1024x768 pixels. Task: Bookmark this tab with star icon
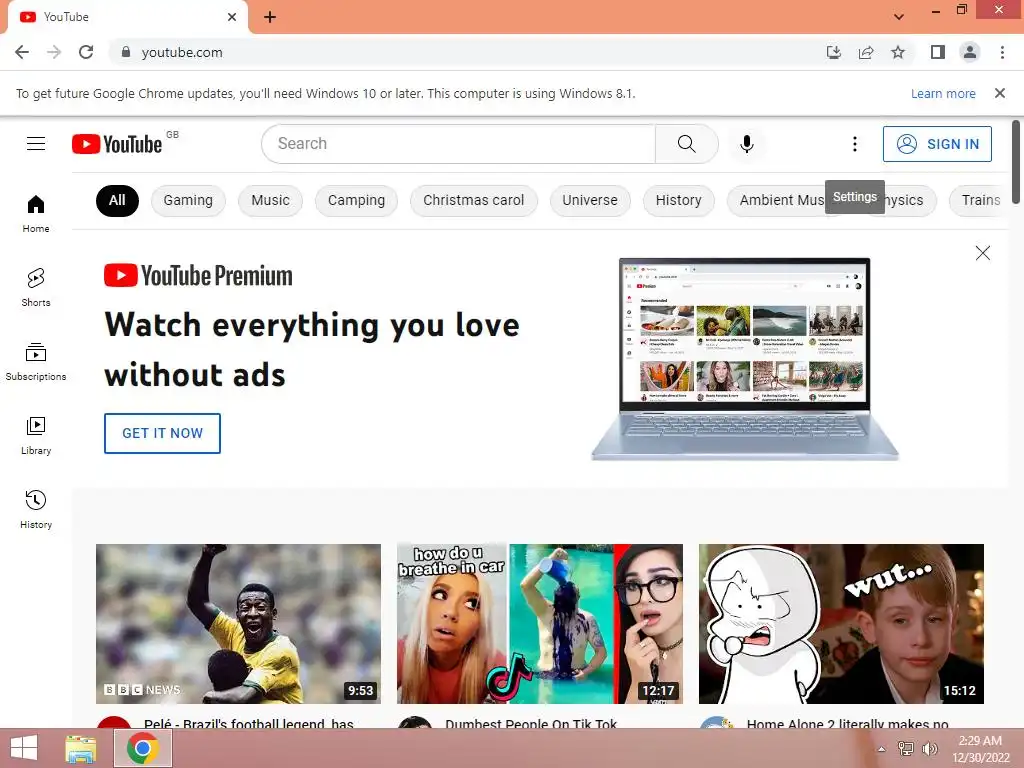(898, 52)
